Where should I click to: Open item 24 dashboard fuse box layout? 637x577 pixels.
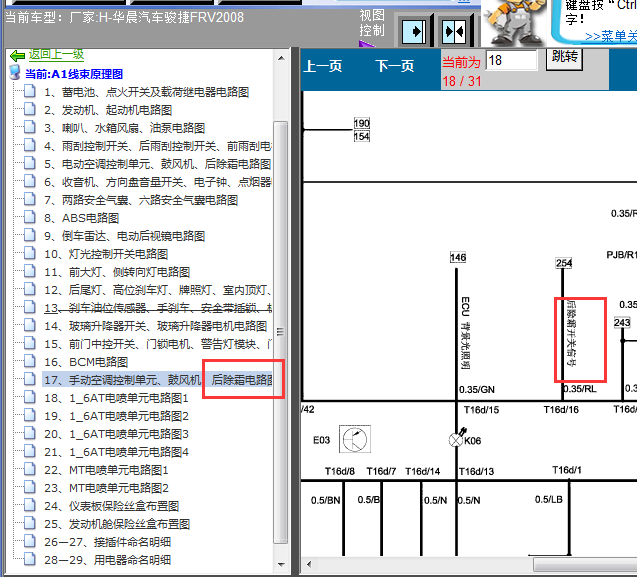click(x=112, y=506)
